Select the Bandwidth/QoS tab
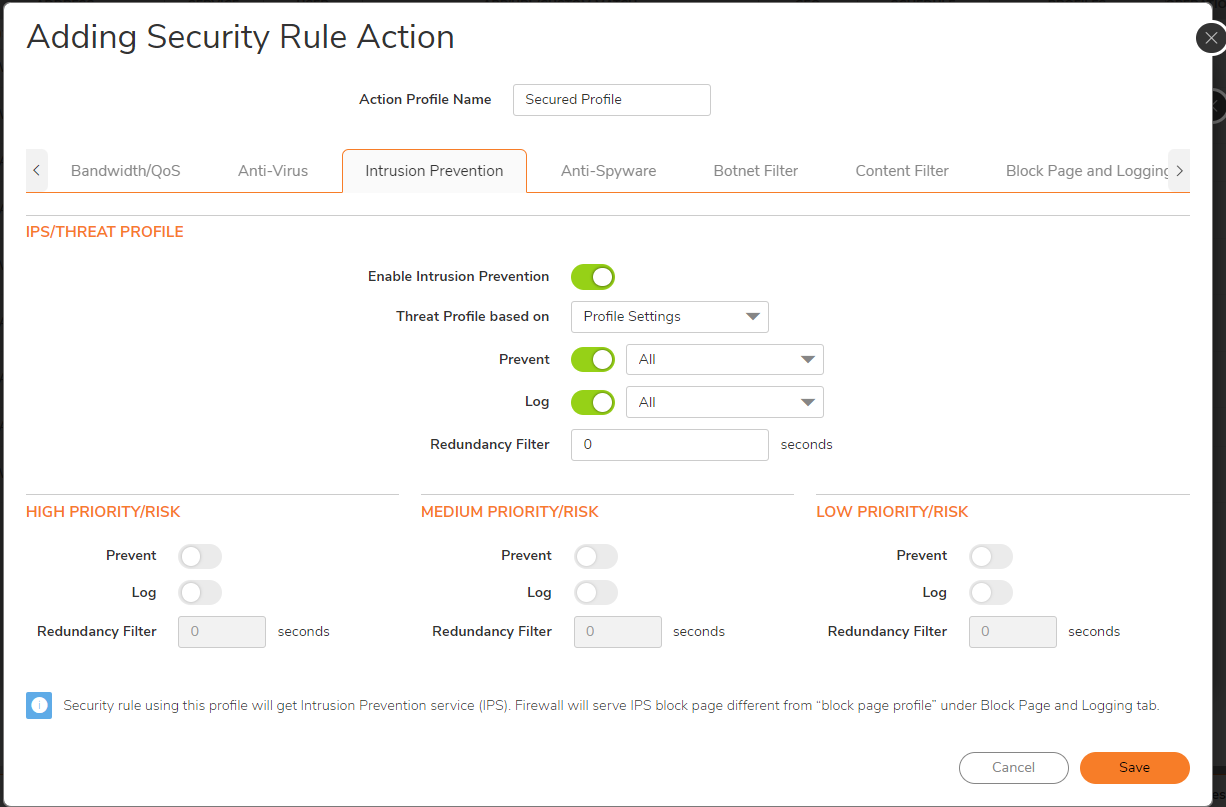The image size is (1226, 807). pos(125,171)
